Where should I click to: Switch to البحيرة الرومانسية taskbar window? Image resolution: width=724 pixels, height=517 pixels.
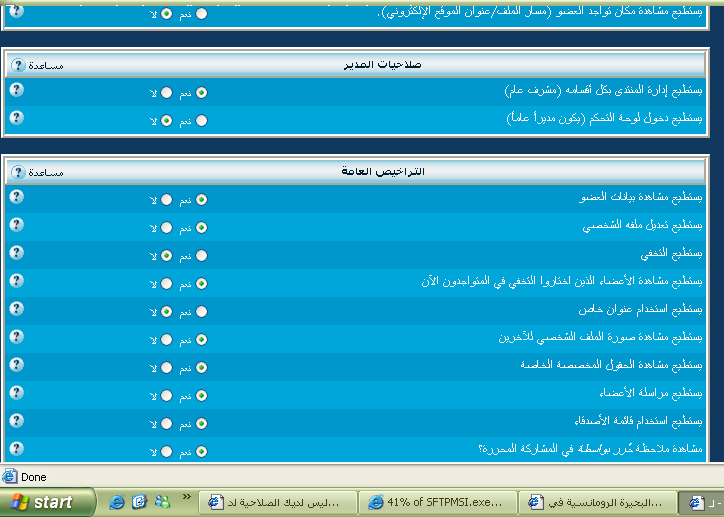pos(599,502)
